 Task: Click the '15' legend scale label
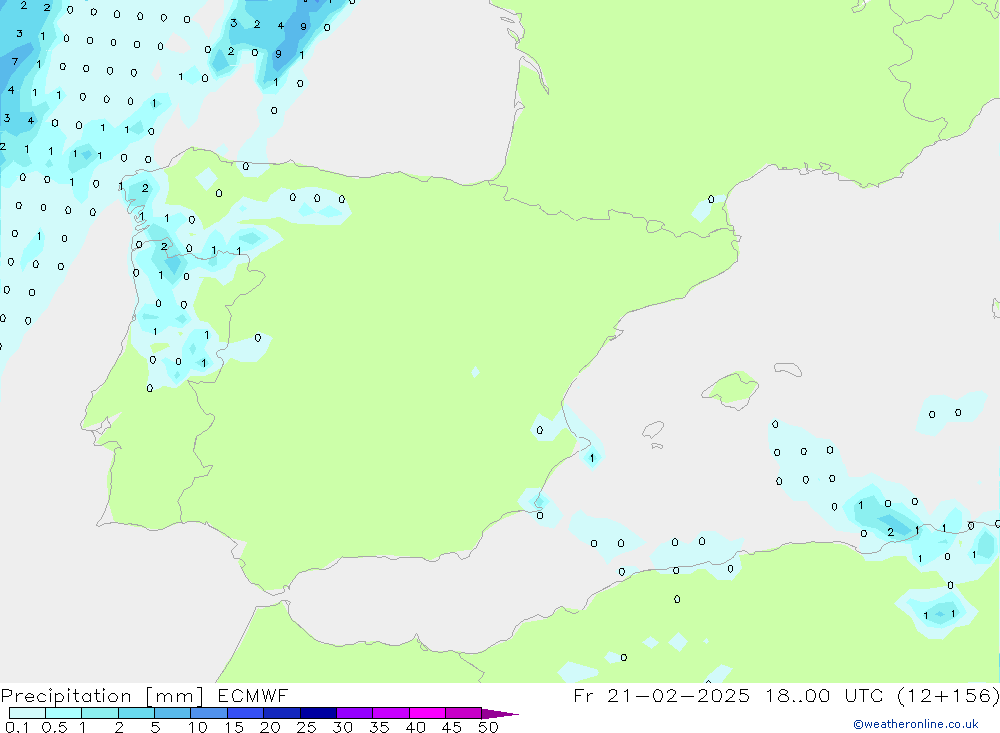(x=234, y=727)
